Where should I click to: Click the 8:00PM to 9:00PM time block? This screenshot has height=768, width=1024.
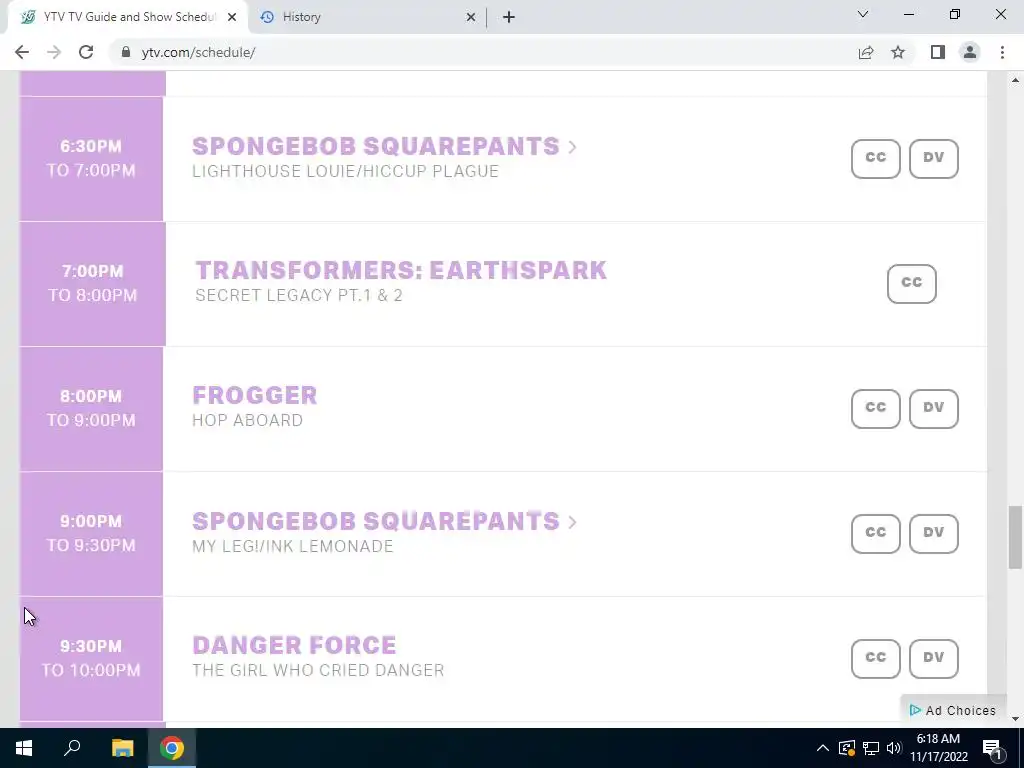pyautogui.click(x=91, y=408)
